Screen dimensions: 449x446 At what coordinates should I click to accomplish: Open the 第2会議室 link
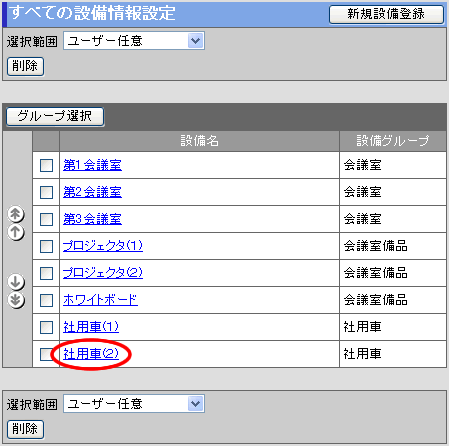[x=92, y=192]
